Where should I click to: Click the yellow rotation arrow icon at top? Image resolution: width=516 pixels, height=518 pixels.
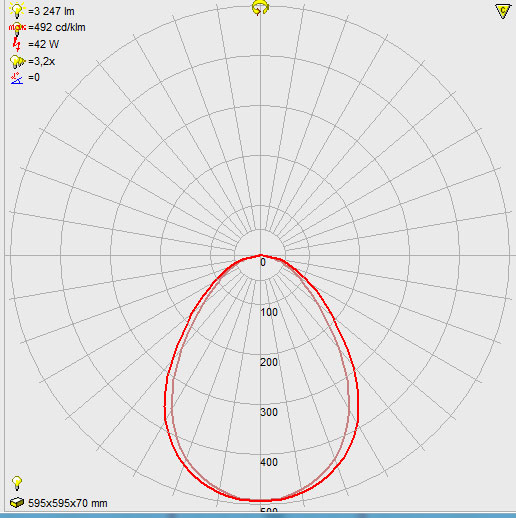pos(260,8)
